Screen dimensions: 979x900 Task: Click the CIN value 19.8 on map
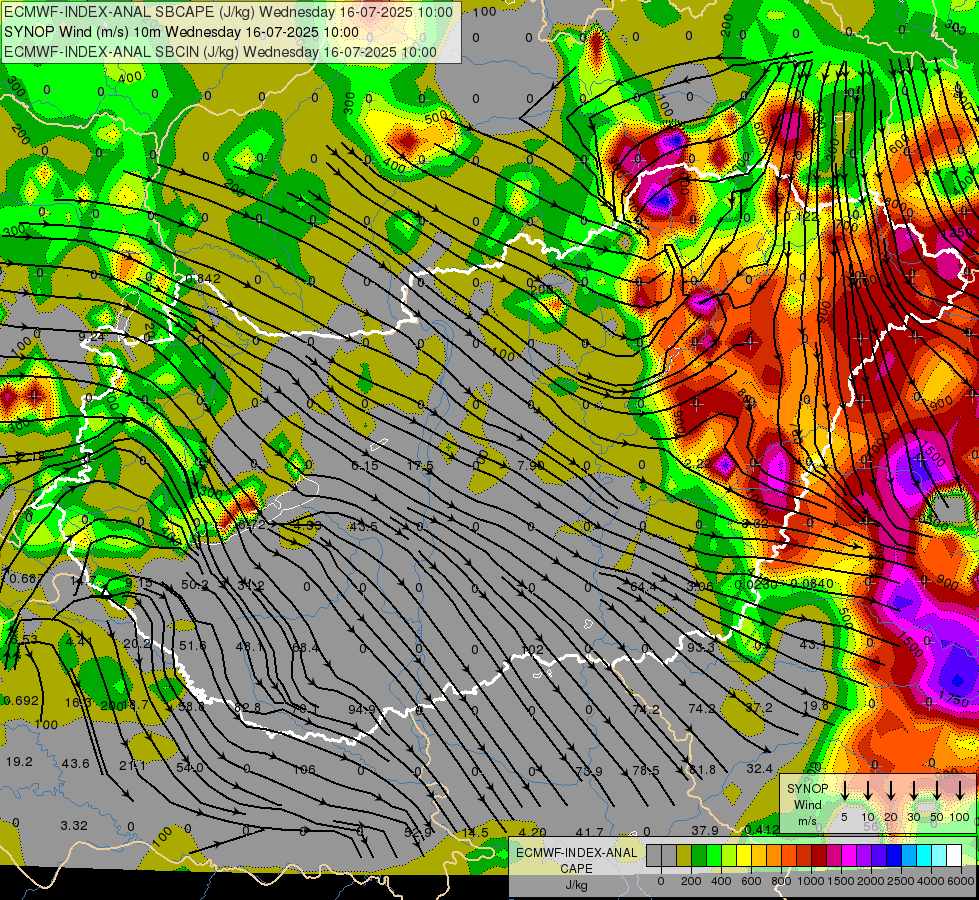(815, 706)
